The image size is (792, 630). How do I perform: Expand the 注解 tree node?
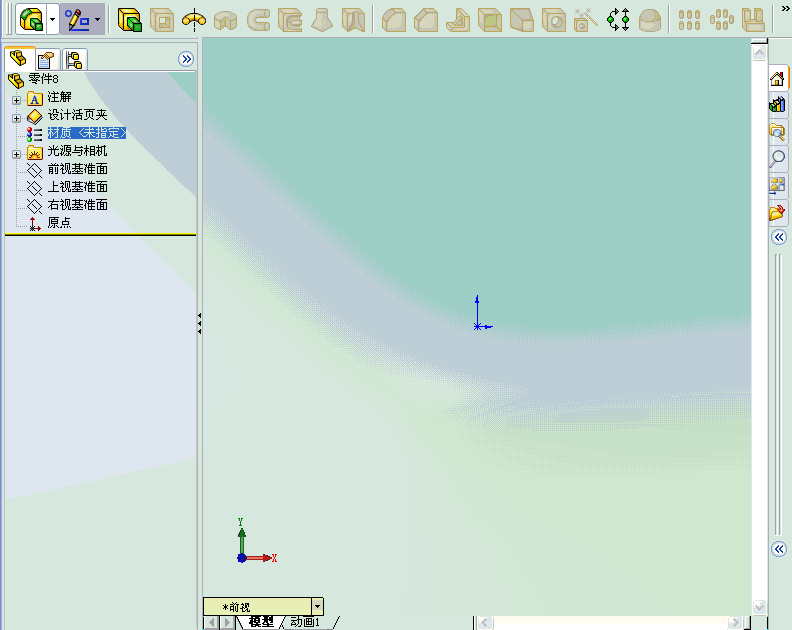click(x=16, y=100)
